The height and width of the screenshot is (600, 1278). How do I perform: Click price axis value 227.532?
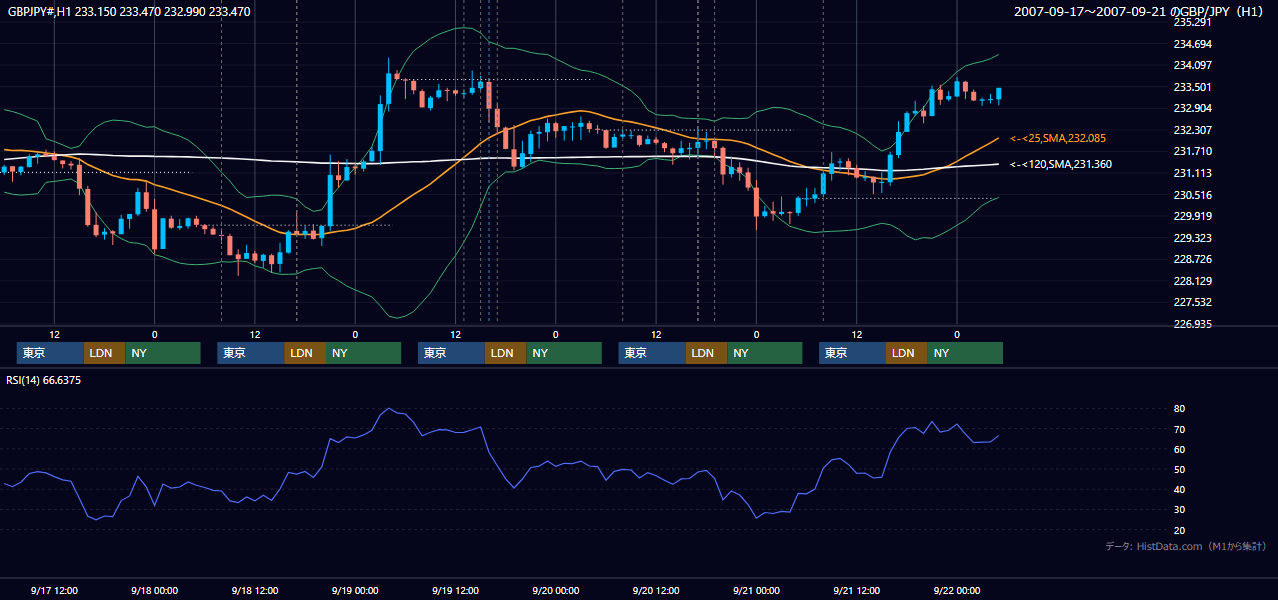pyautogui.click(x=1192, y=302)
